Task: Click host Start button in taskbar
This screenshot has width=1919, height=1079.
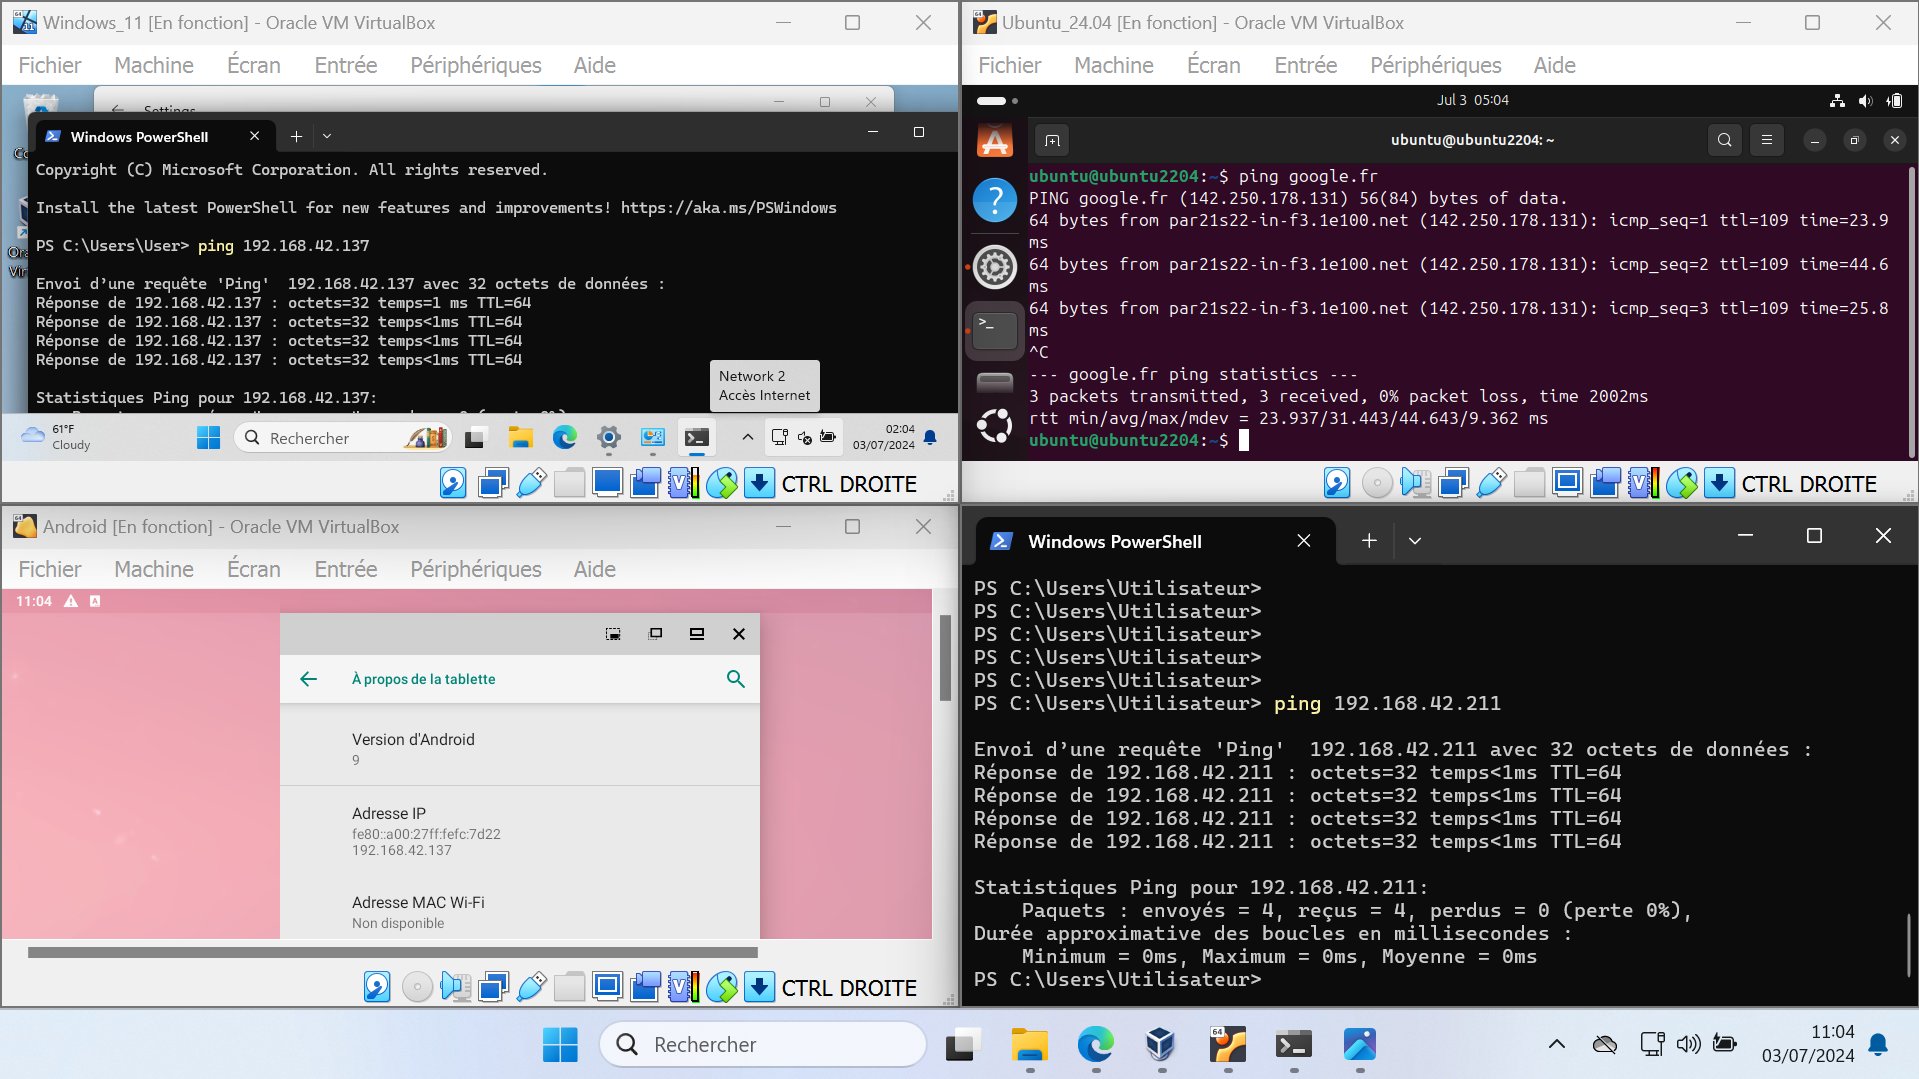Action: pos(560,1044)
